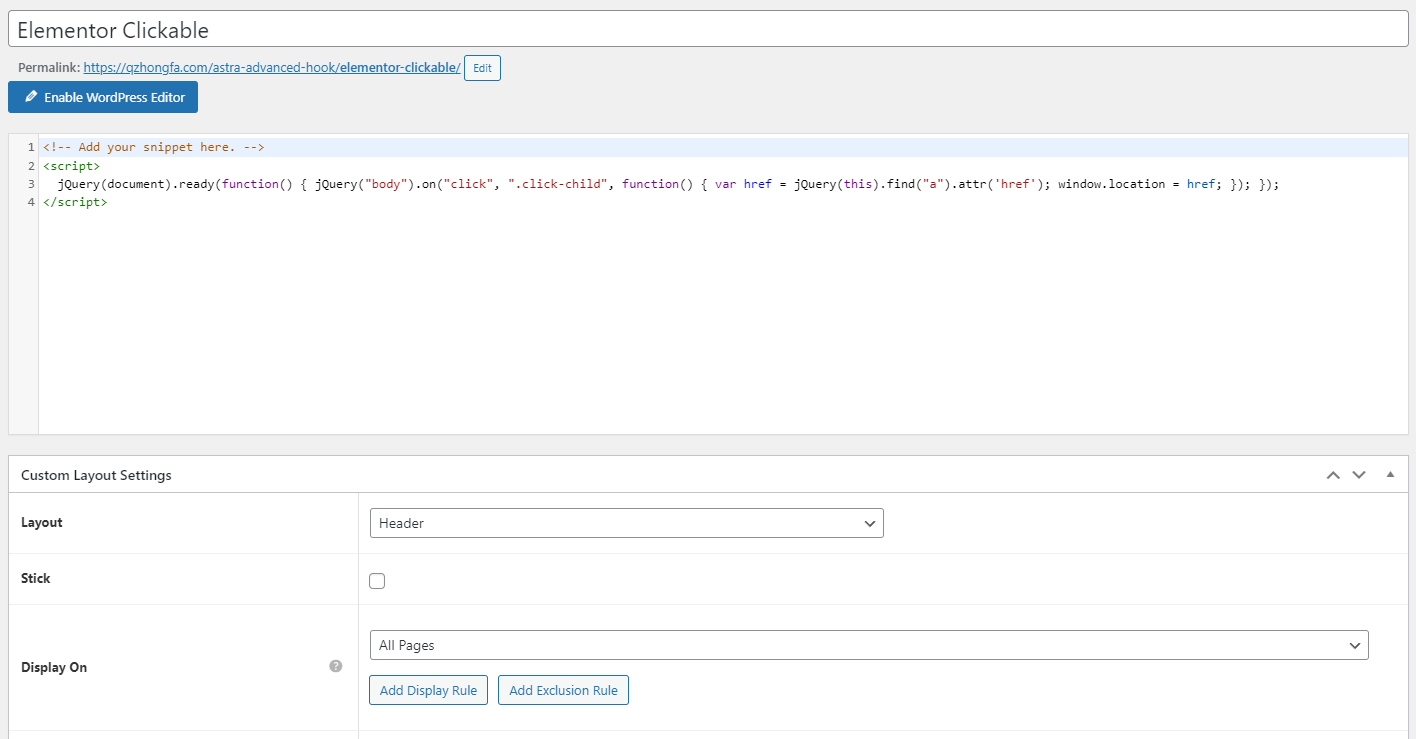Move Custom Layout Settings panel down
Screen dimensions: 1416x739
pos(1359,475)
